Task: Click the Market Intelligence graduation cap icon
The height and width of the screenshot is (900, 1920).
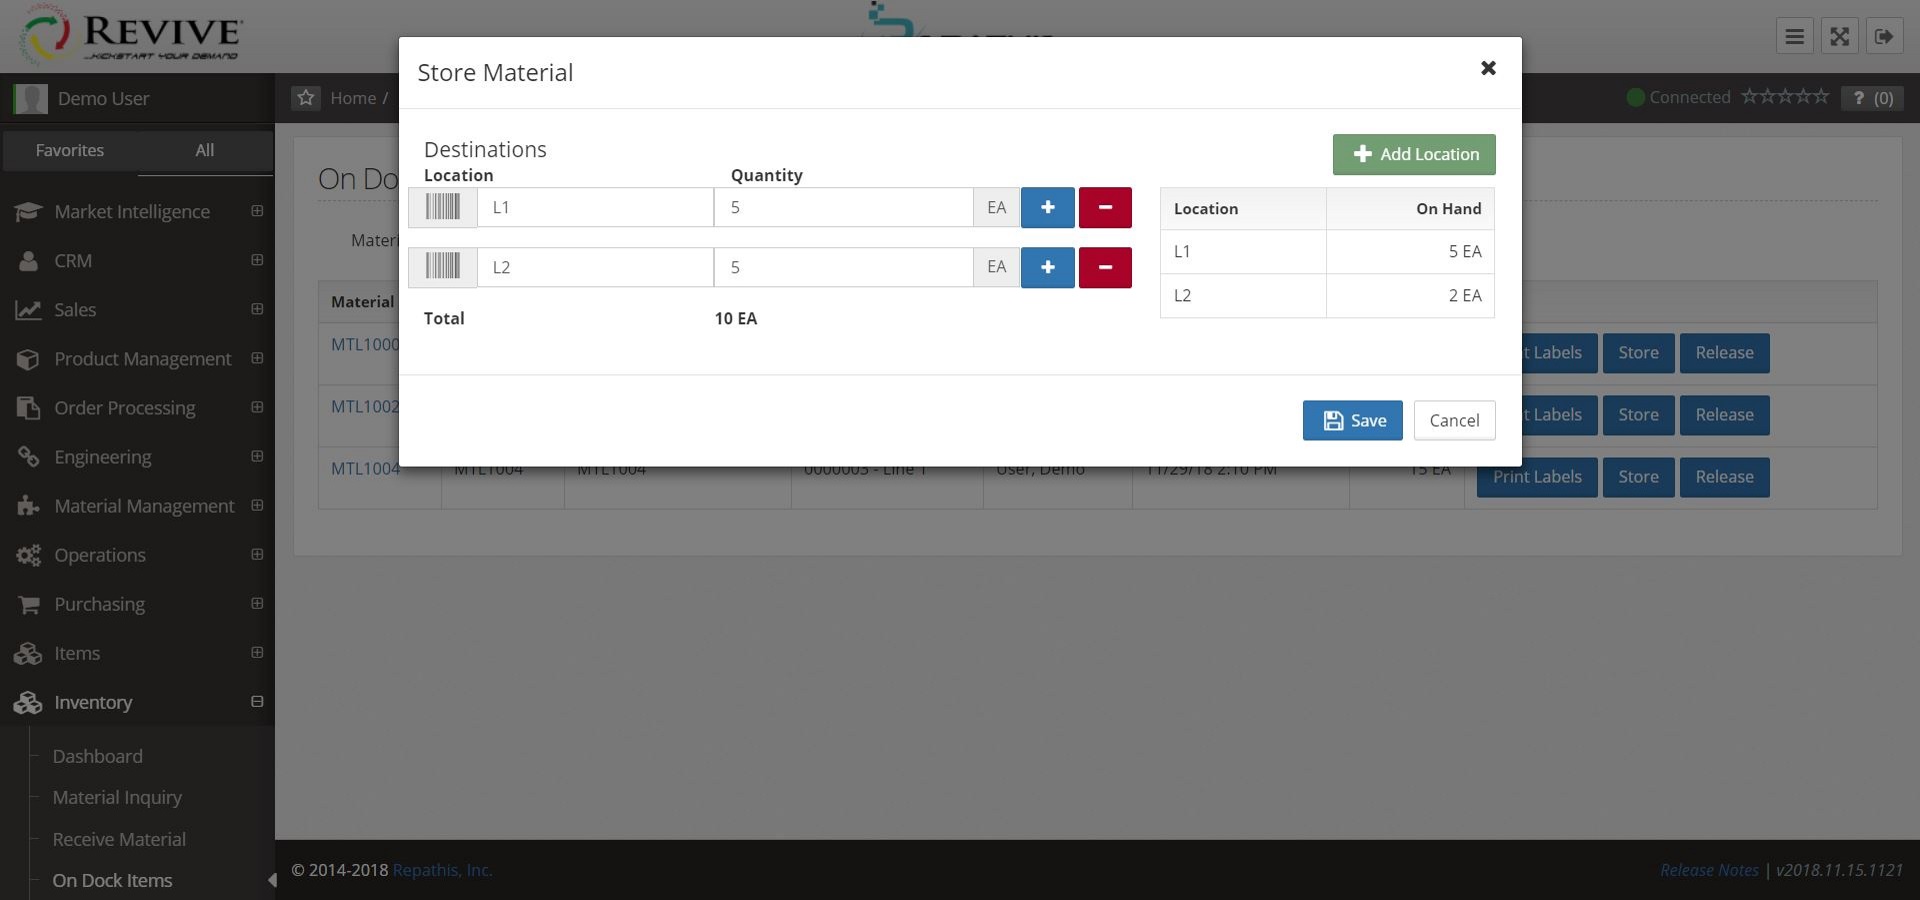Action: (28, 211)
